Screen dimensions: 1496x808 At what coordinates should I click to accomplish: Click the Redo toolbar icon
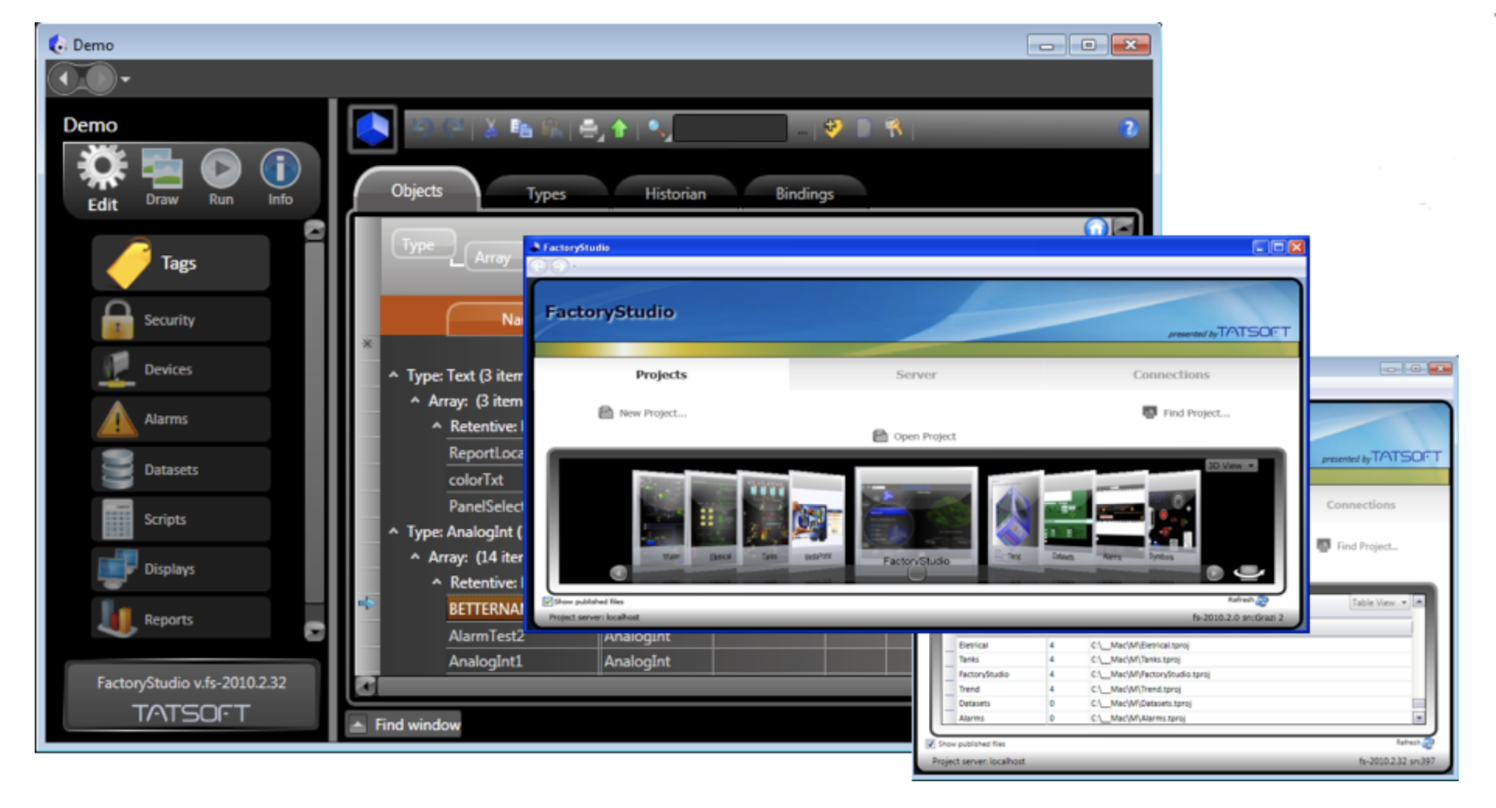pyautogui.click(x=453, y=129)
